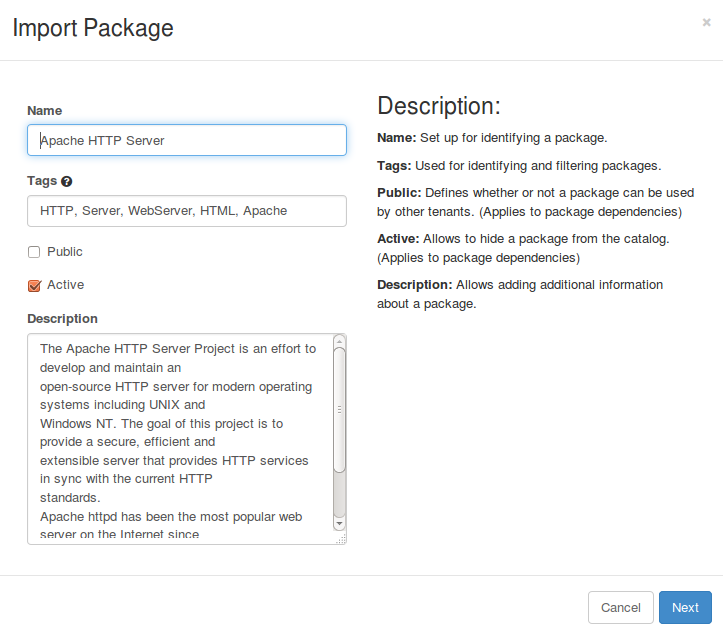Image resolution: width=723 pixels, height=635 pixels.
Task: Cancel the package import
Action: (620, 607)
